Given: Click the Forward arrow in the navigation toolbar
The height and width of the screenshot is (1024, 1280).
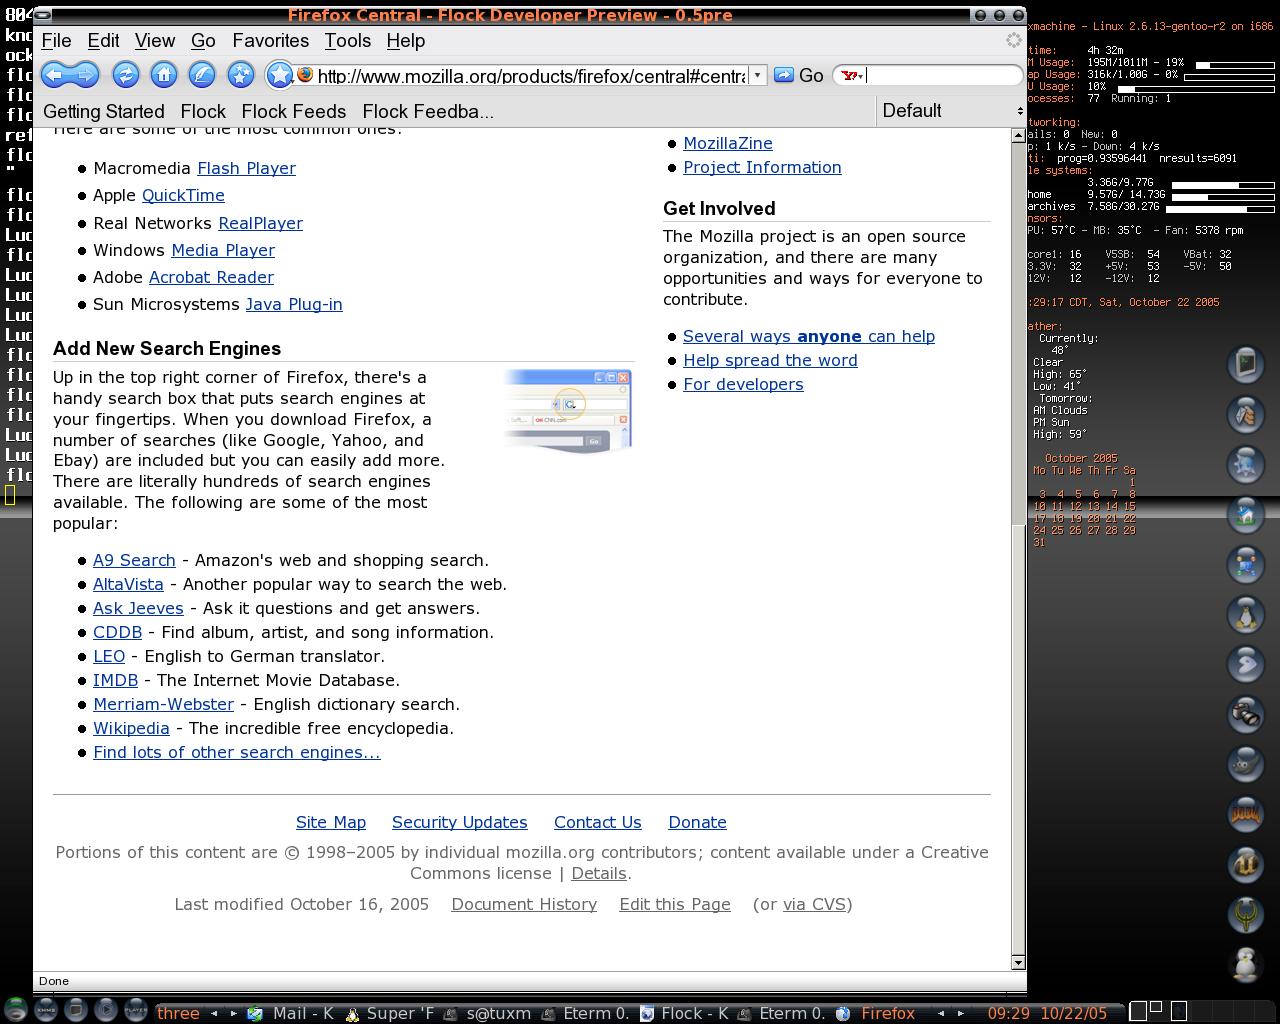Looking at the screenshot, I should pyautogui.click(x=85, y=75).
